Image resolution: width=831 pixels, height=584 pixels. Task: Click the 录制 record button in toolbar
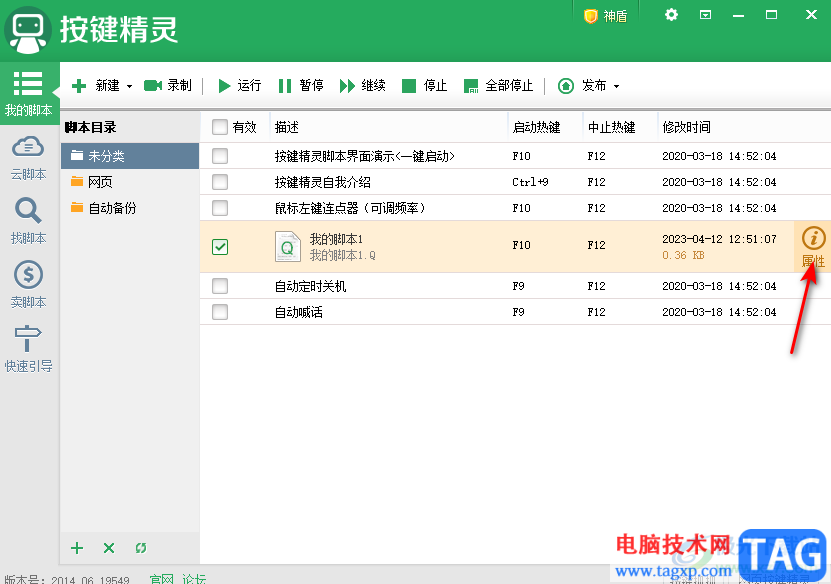click(168, 86)
